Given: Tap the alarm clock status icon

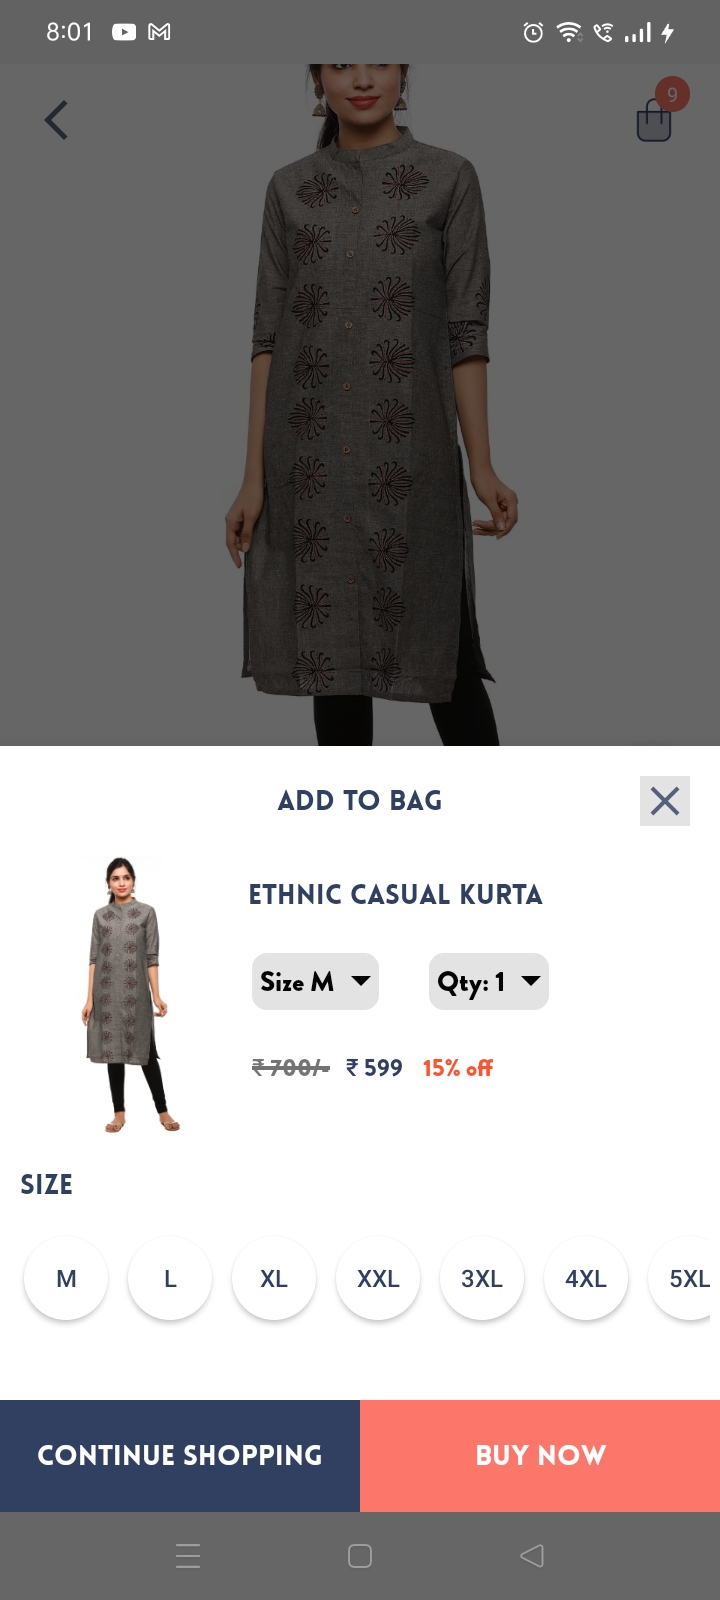Looking at the screenshot, I should click(534, 33).
